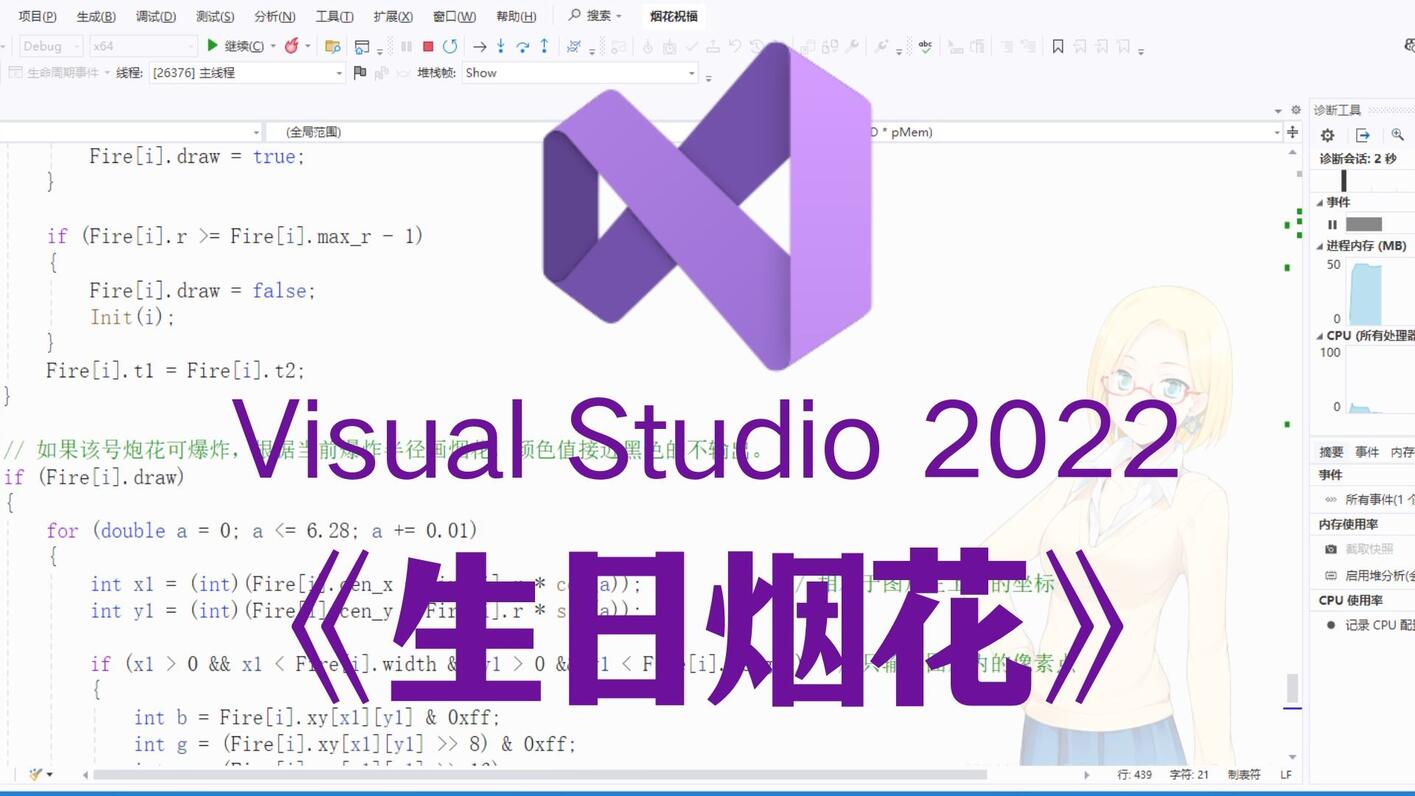The image size is (1415, 796).
Task: Click the Break All pause icon
Action: (406, 46)
